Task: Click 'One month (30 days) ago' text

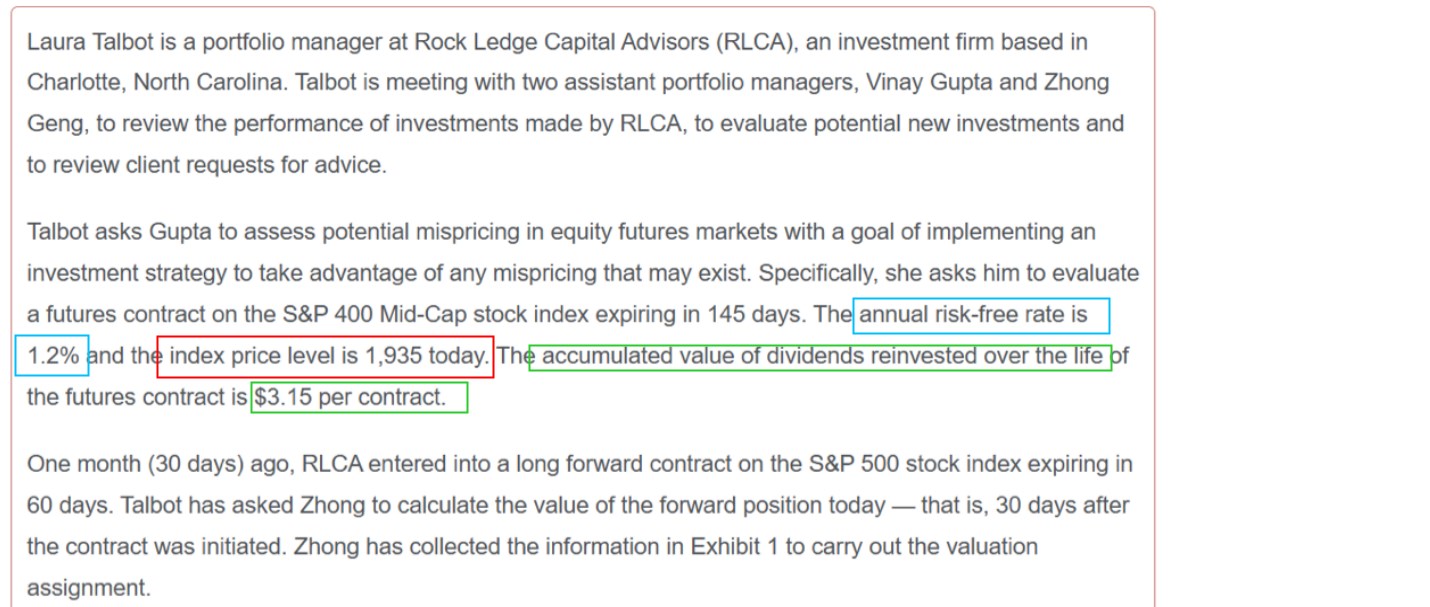Action: pyautogui.click(x=158, y=464)
